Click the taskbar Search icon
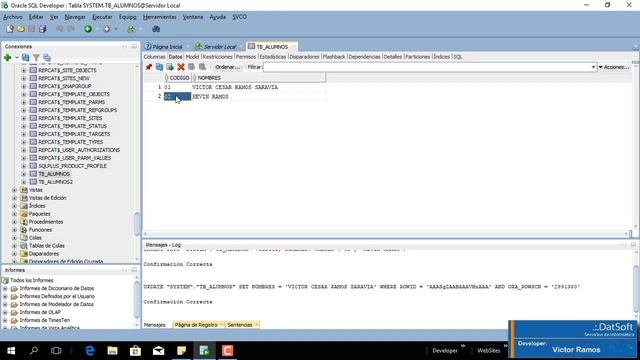Screen dimensions: 640x360 click(34, 351)
